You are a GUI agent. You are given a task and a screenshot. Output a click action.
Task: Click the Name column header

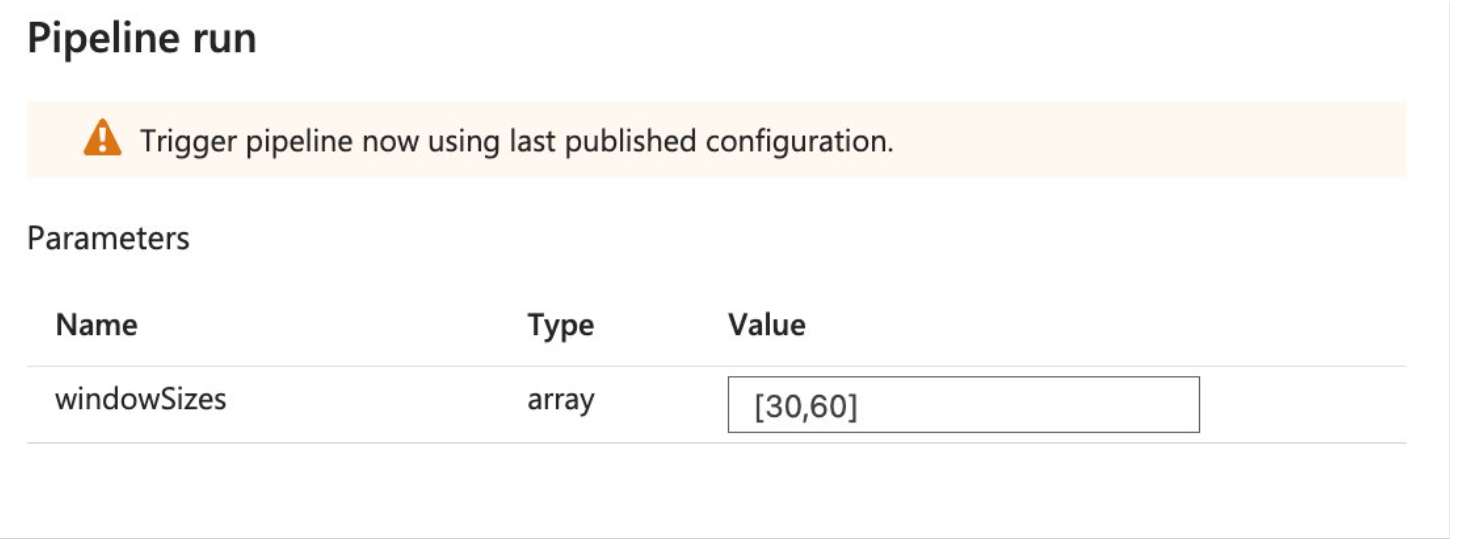96,325
